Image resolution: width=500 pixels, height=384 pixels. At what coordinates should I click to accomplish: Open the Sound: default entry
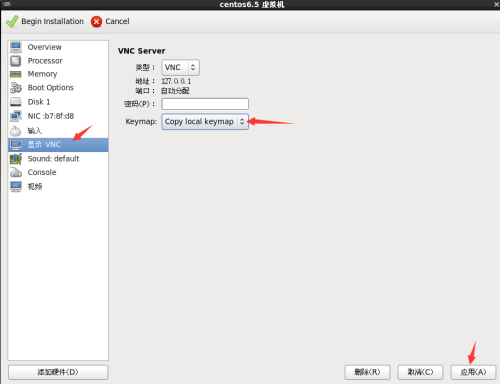[x=58, y=159]
